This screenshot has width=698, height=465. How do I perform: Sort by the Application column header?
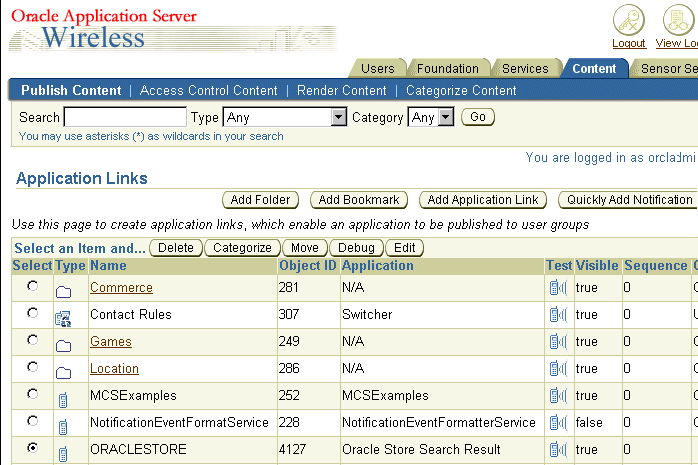[x=377, y=266]
